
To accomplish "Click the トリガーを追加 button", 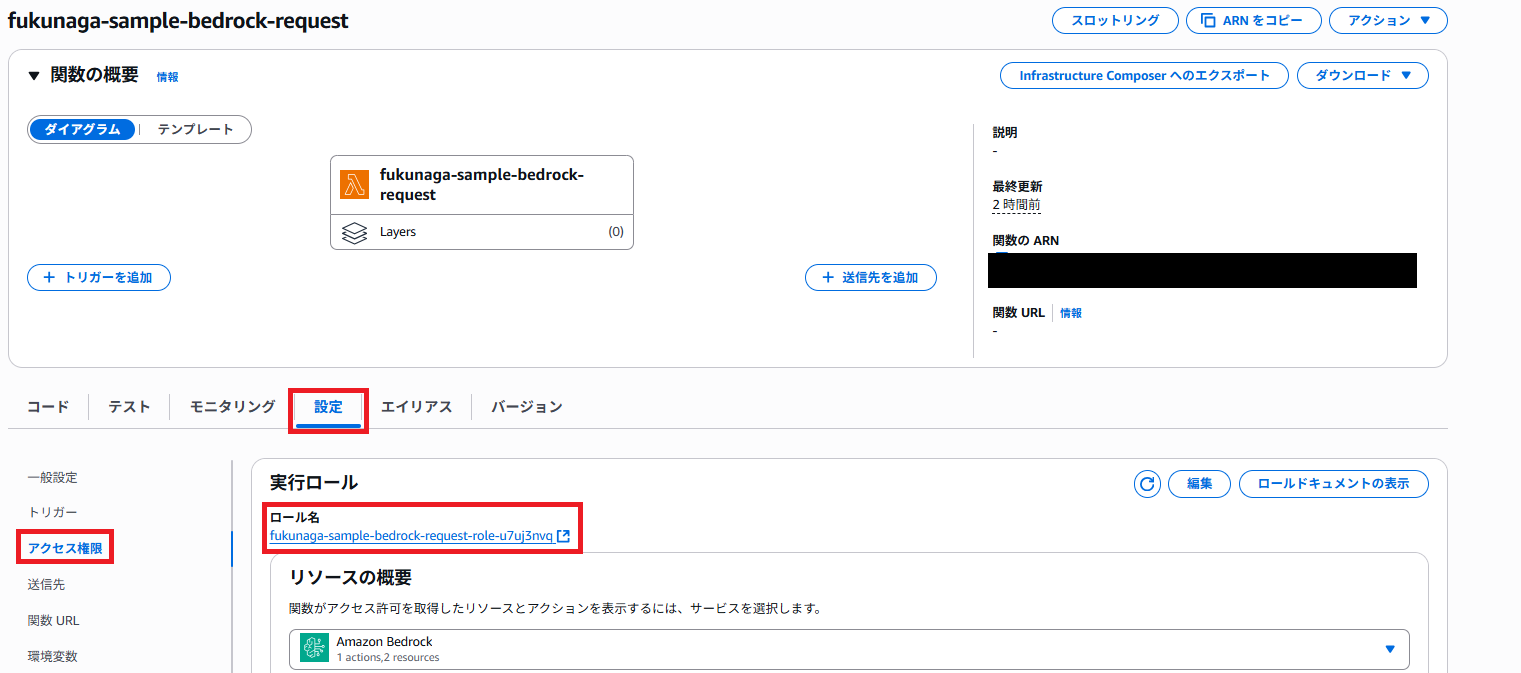I will point(99,277).
